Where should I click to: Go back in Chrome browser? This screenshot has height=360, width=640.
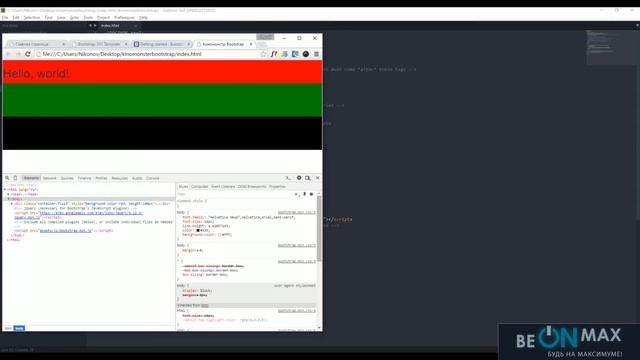[9, 54]
